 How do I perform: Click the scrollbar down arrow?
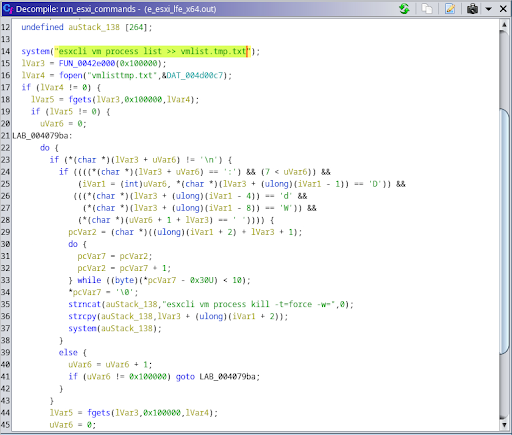pos(504,425)
